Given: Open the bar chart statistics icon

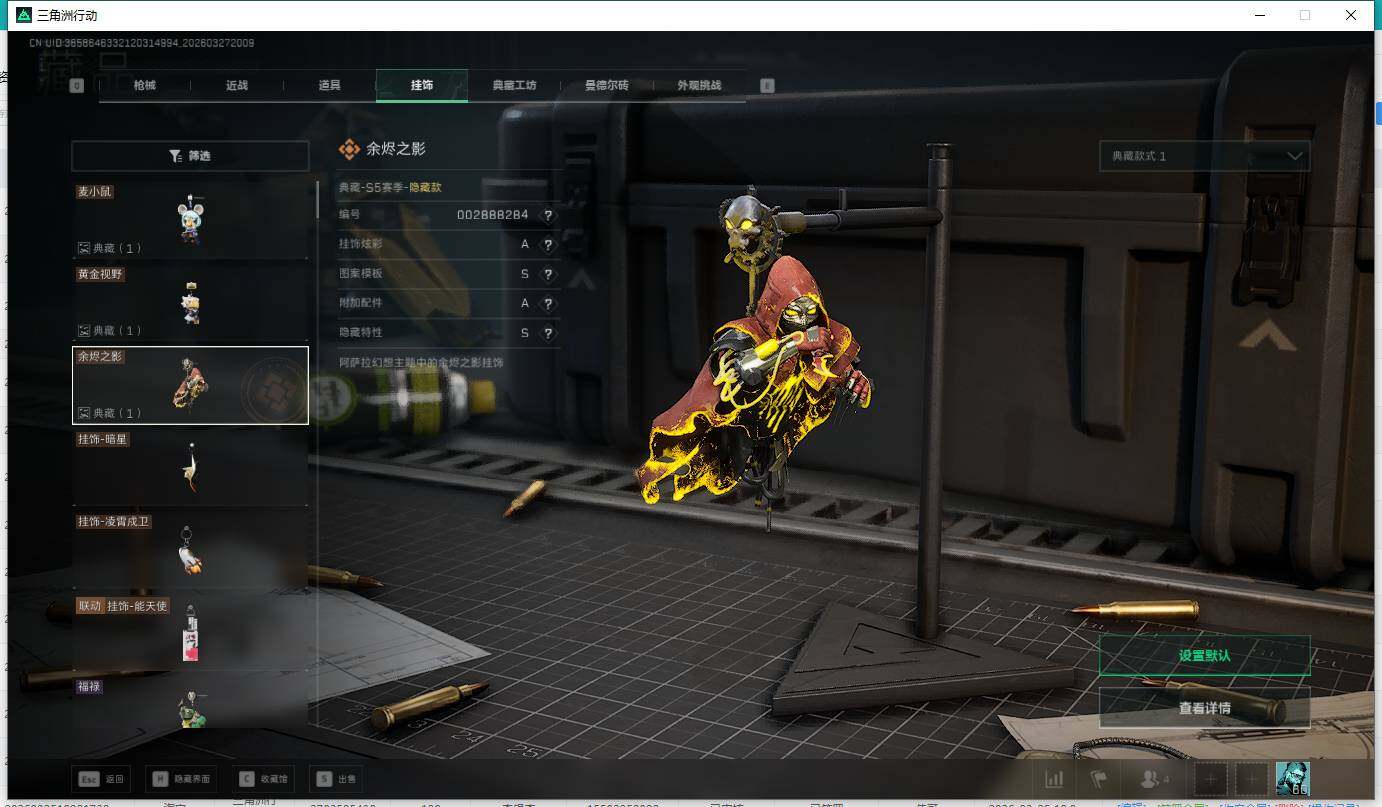Looking at the screenshot, I should 1054,779.
